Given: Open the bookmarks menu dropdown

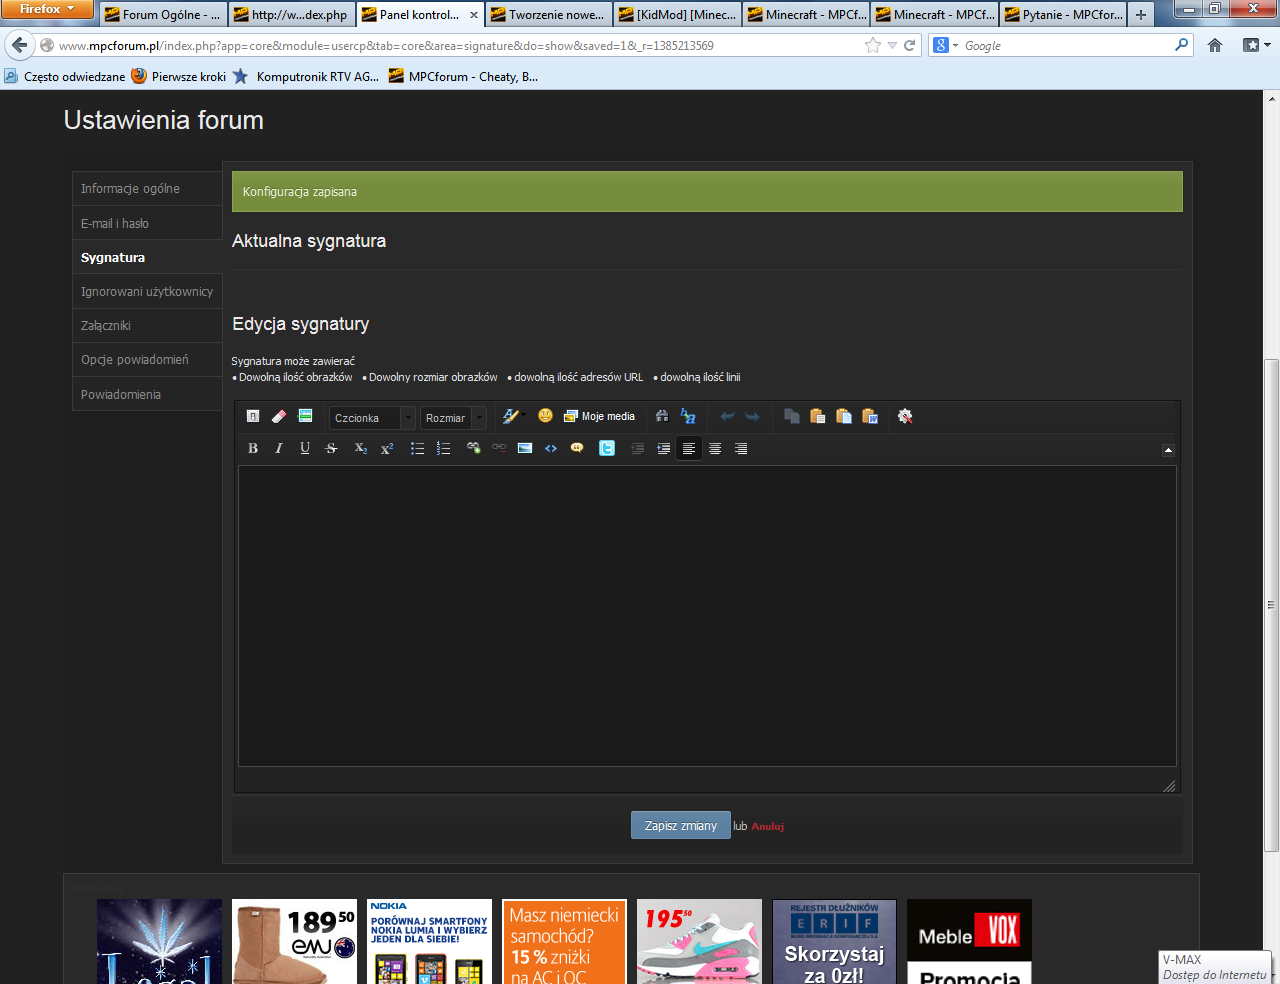Looking at the screenshot, I should (1257, 45).
